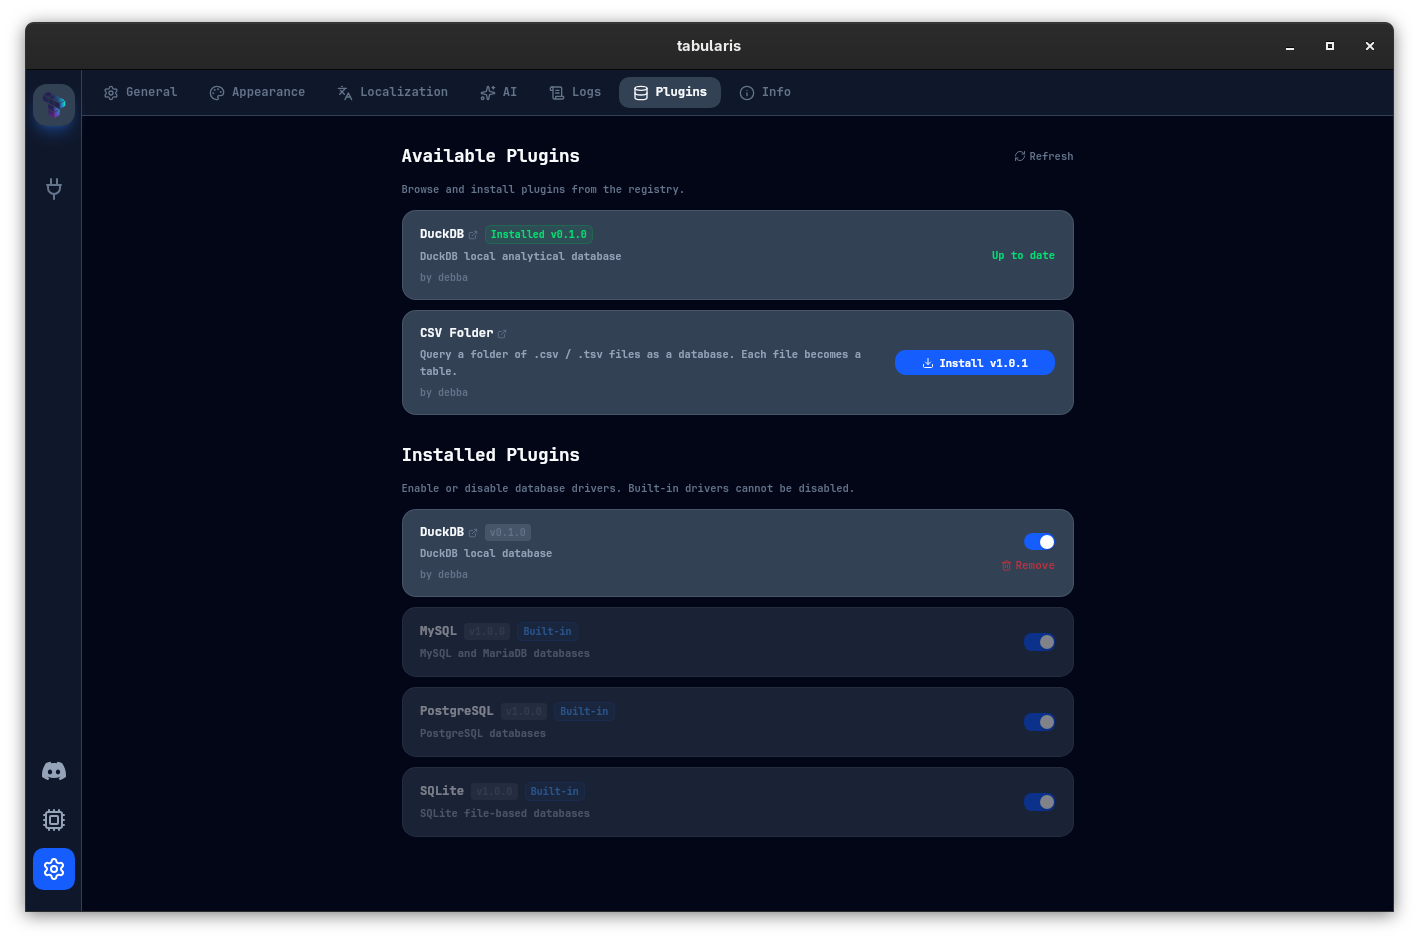Open external link beside installed DuckDB
This screenshot has width=1419, height=940.
[x=473, y=533]
